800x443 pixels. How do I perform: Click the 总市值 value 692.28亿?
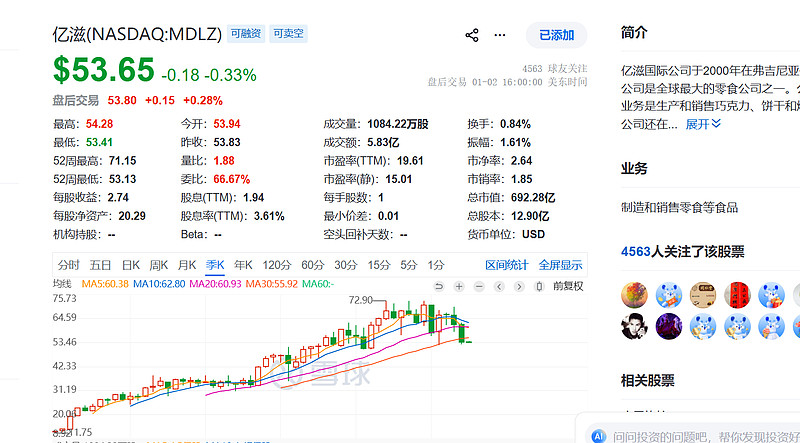point(533,198)
